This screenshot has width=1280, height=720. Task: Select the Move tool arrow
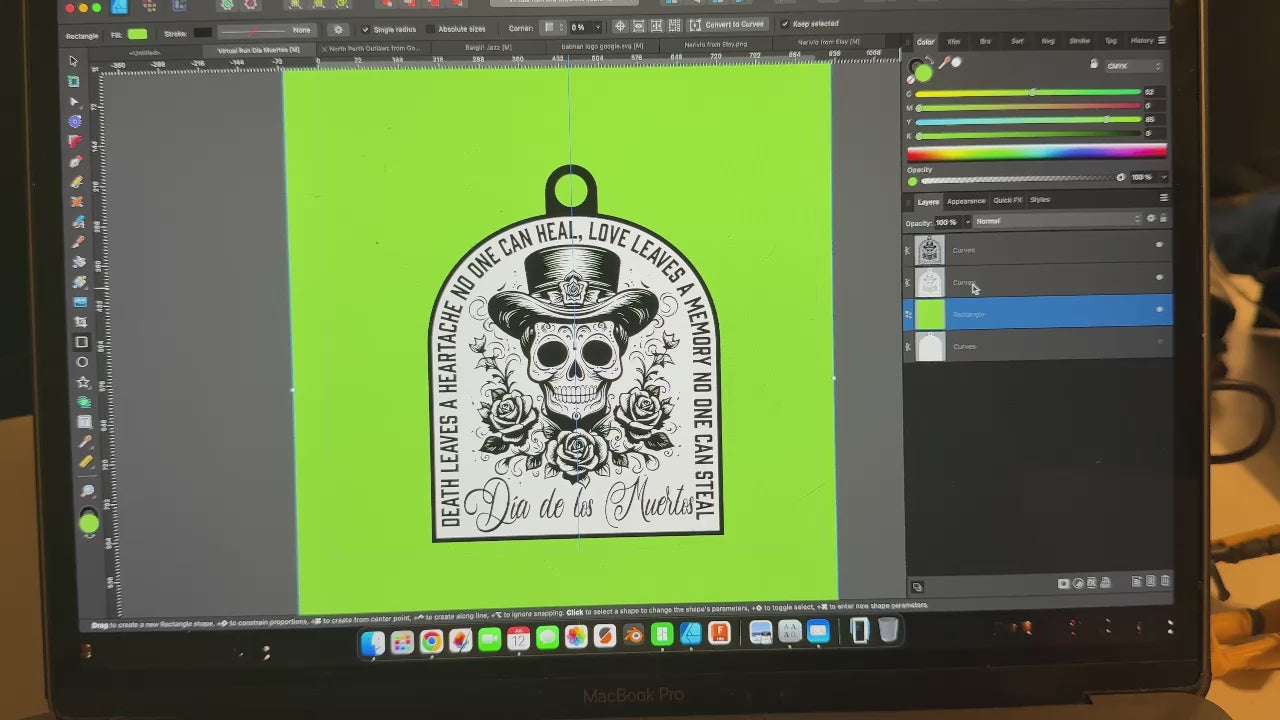pos(73,61)
